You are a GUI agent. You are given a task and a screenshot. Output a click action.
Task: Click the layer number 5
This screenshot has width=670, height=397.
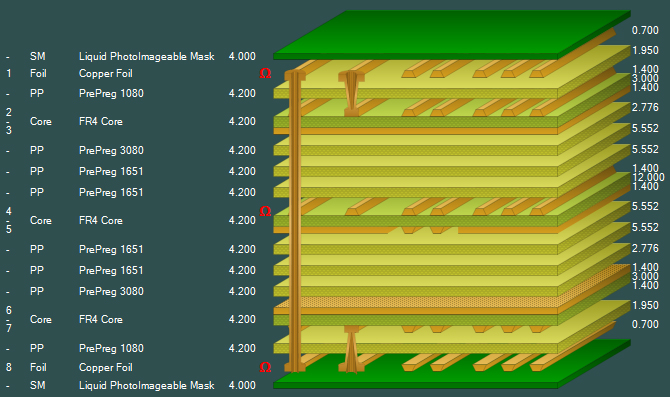[x=9, y=229]
